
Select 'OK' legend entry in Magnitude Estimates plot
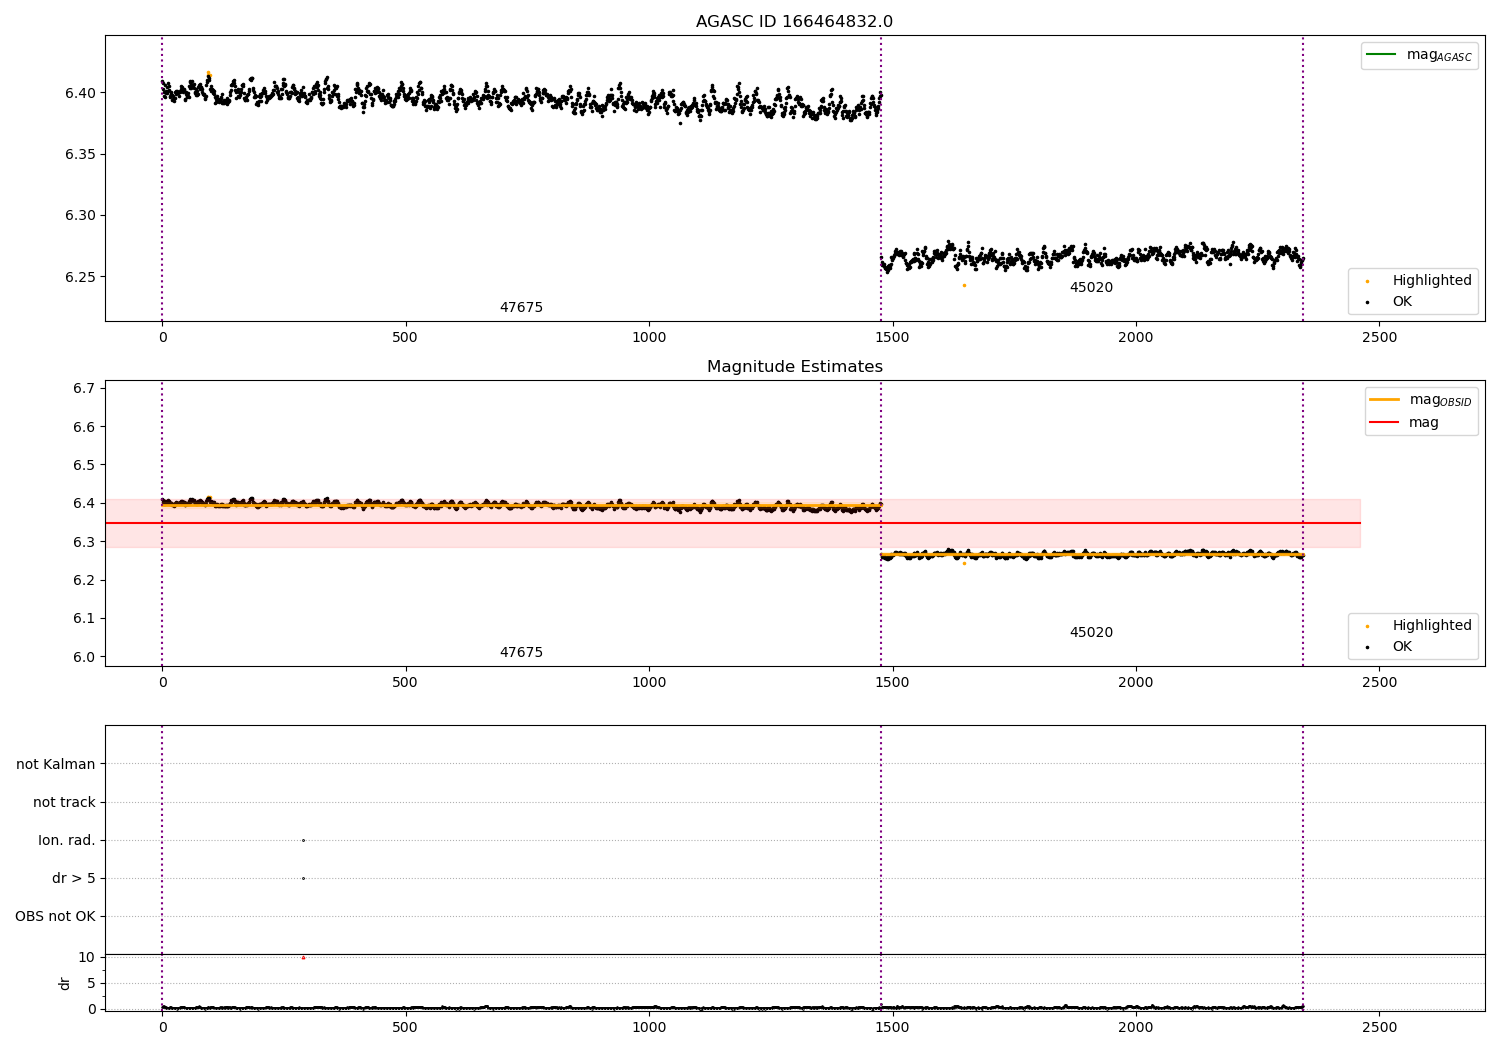click(1402, 647)
